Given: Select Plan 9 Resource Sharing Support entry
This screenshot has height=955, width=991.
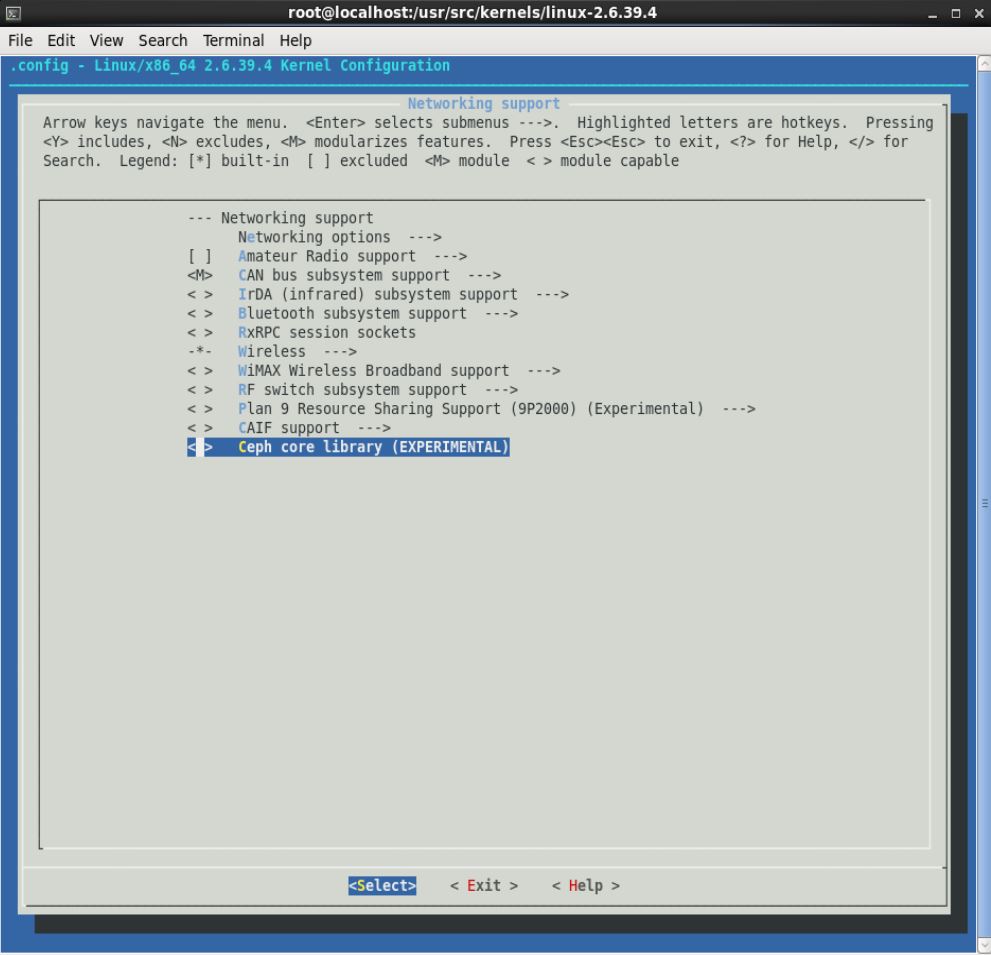Looking at the screenshot, I should [x=471, y=409].
